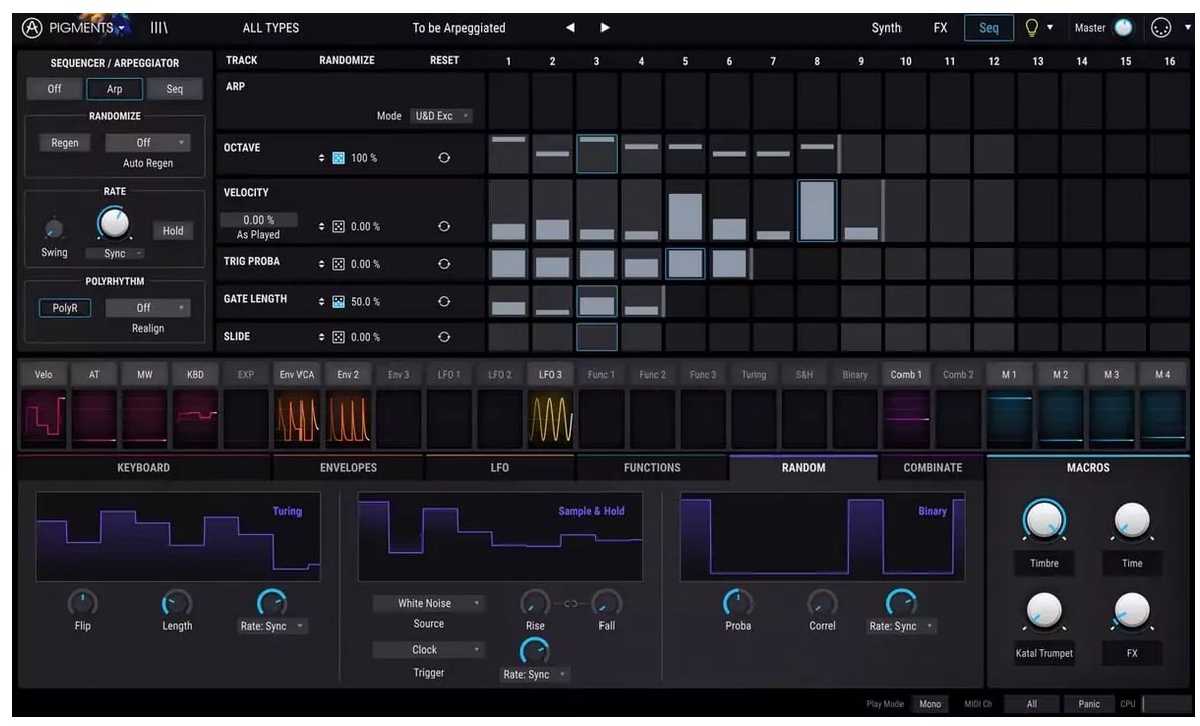Image resolution: width=1200 pixels, height=726 pixels.
Task: Select the M 1 macro modulation source
Action: pos(1009,374)
